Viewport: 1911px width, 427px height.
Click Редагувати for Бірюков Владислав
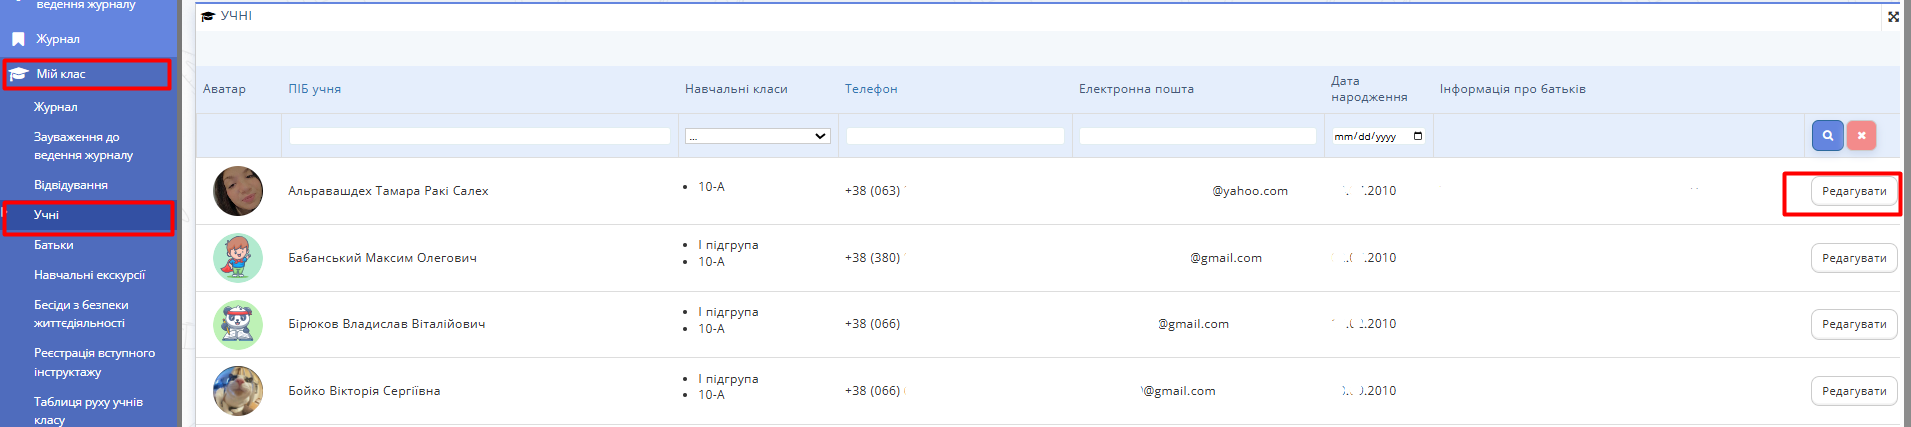(1853, 324)
